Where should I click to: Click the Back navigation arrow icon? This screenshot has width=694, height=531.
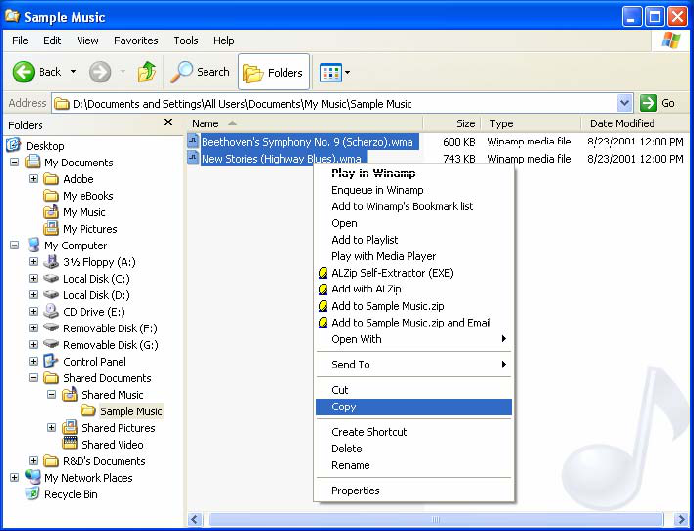[x=25, y=72]
